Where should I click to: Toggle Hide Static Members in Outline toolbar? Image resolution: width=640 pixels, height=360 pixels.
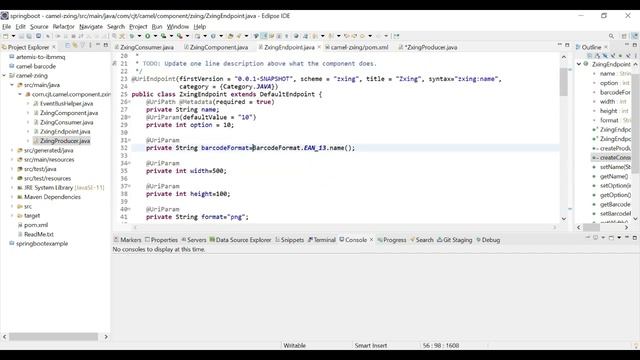pyautogui.click(x=613, y=56)
